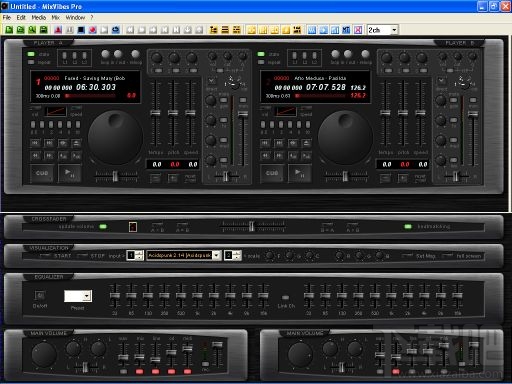
Task: Open the ? help menu
Action: (x=92, y=17)
